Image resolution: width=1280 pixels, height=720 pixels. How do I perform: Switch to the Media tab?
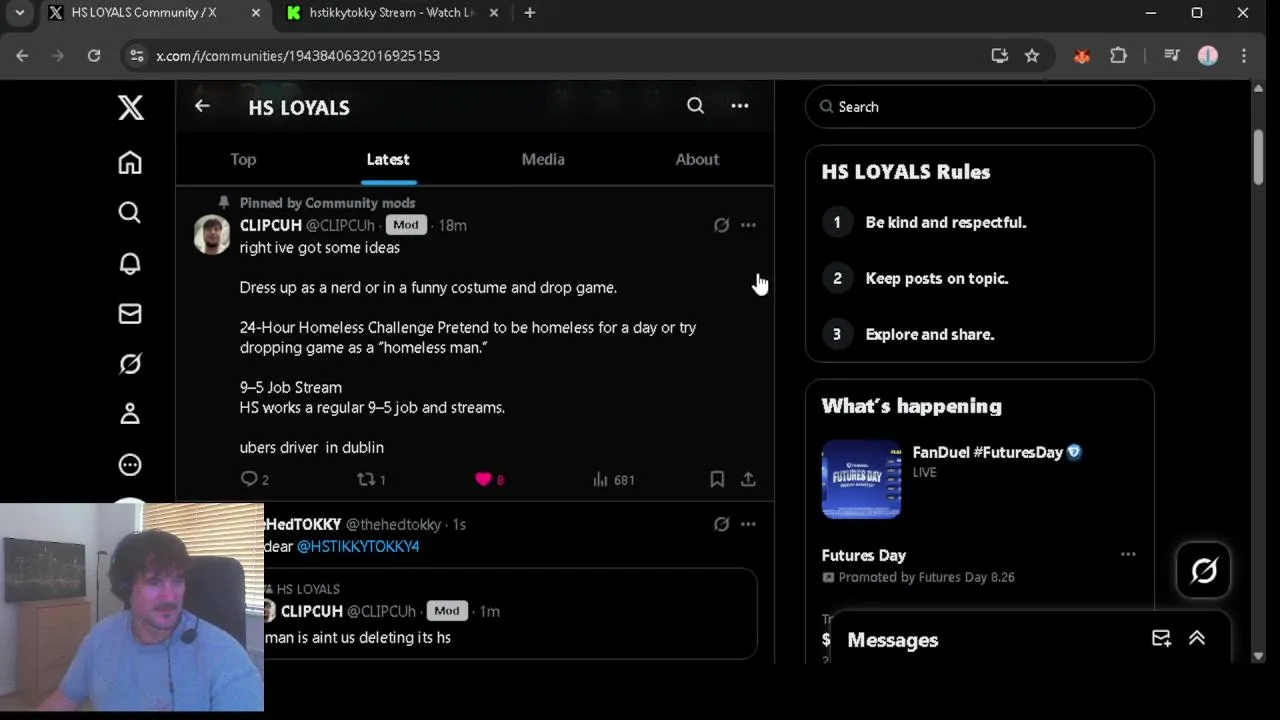coord(543,159)
